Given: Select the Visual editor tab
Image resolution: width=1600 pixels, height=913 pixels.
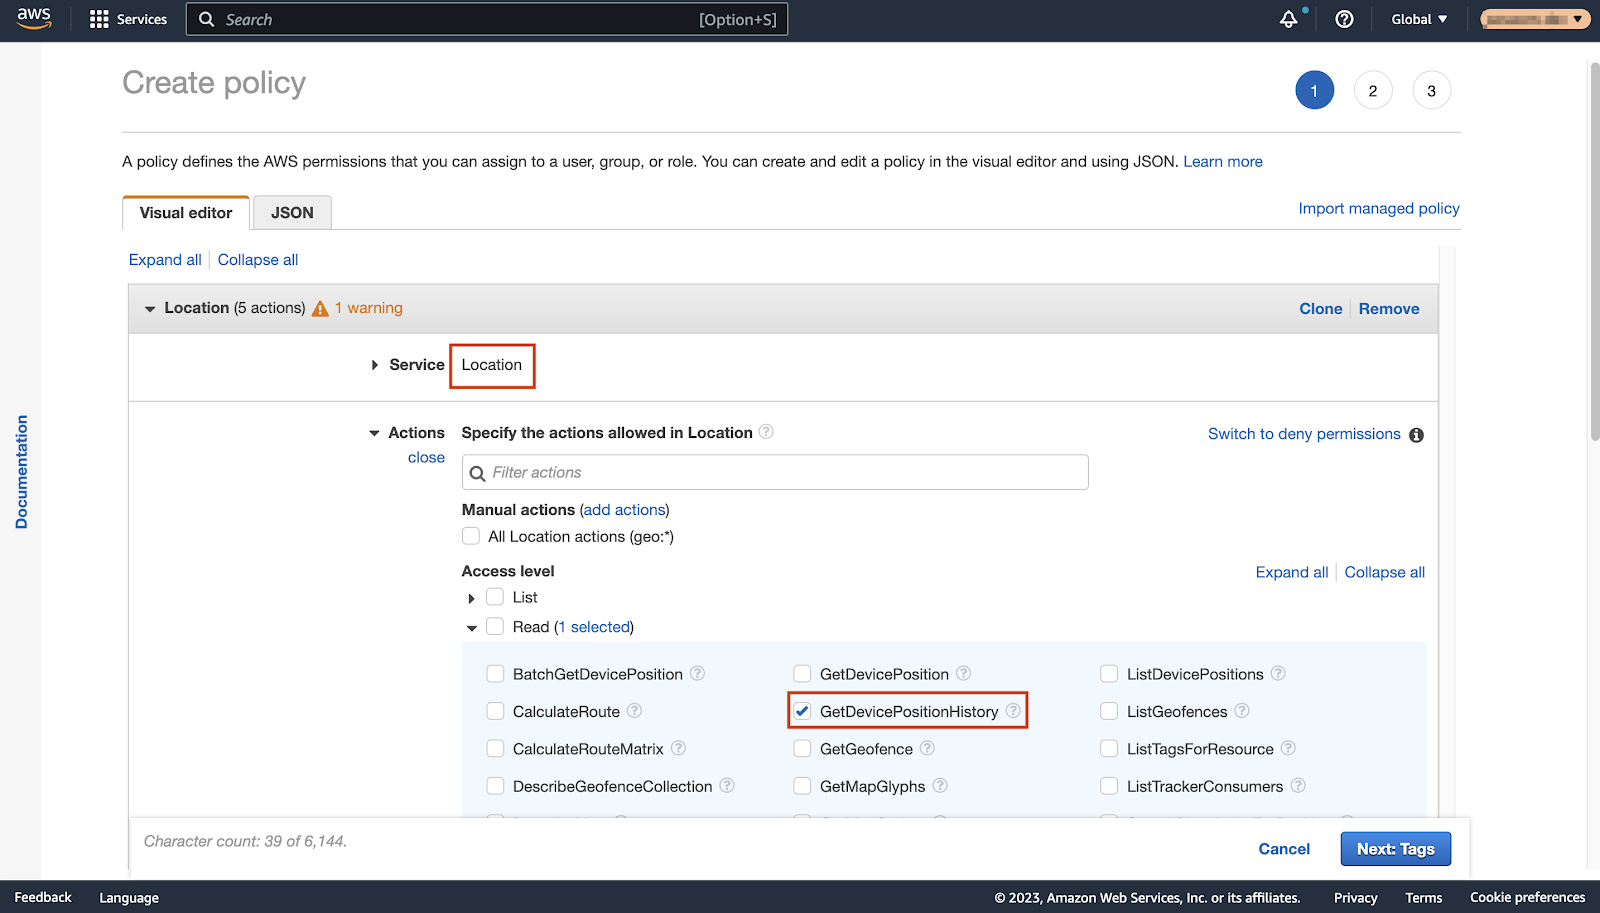Looking at the screenshot, I should click(186, 213).
